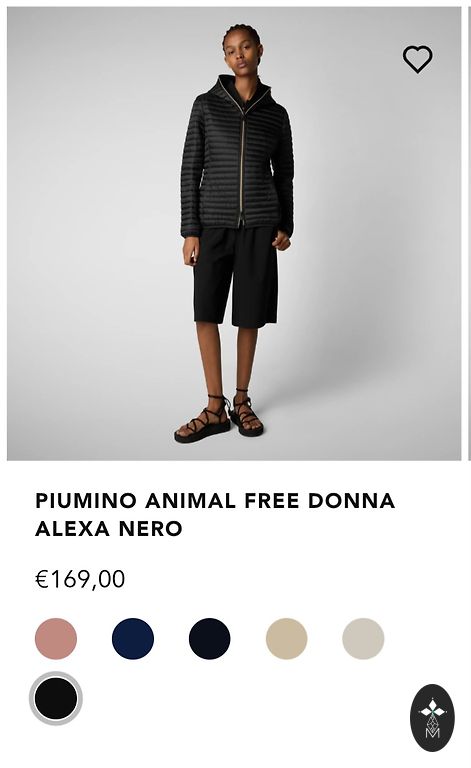Click the 'ALEXA NERO' title line
Screen dimensions: 471x768
(109, 529)
